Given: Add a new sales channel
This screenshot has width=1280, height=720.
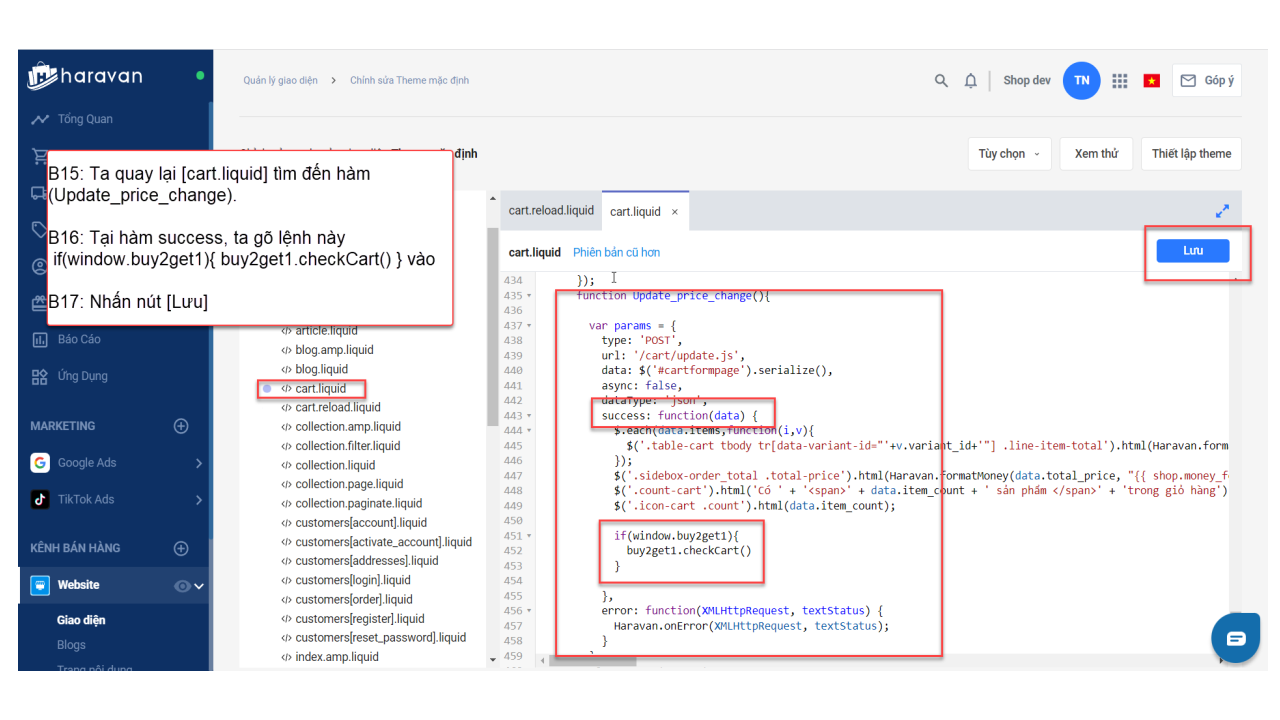Looking at the screenshot, I should click(181, 548).
